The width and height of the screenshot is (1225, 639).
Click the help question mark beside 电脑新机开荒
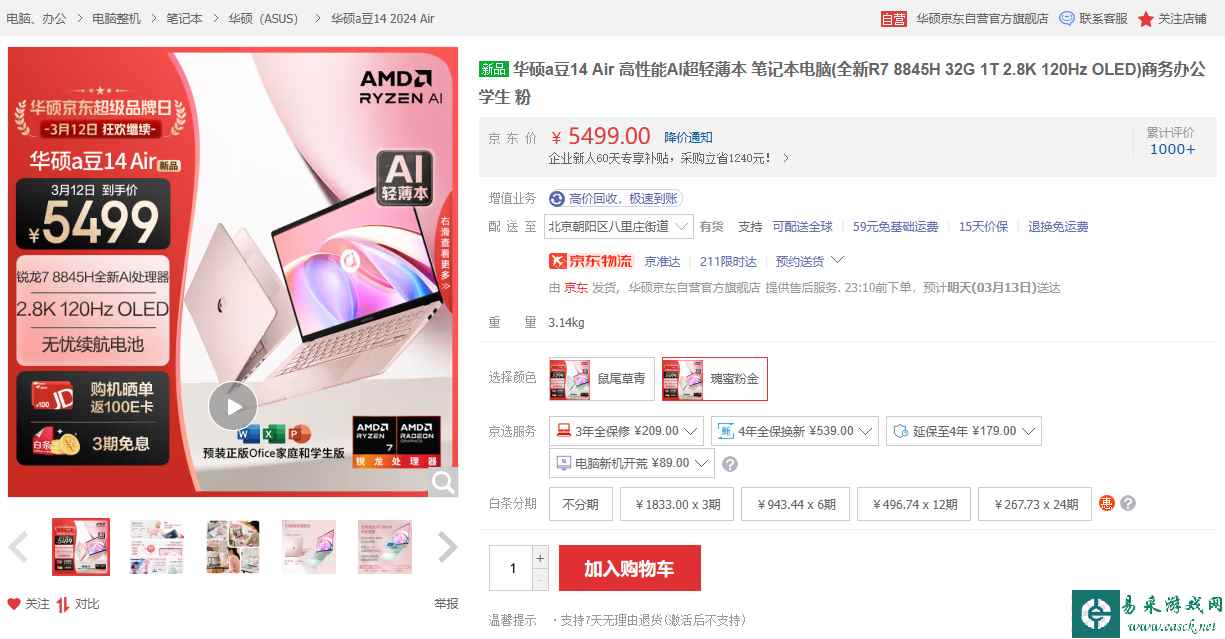[730, 464]
